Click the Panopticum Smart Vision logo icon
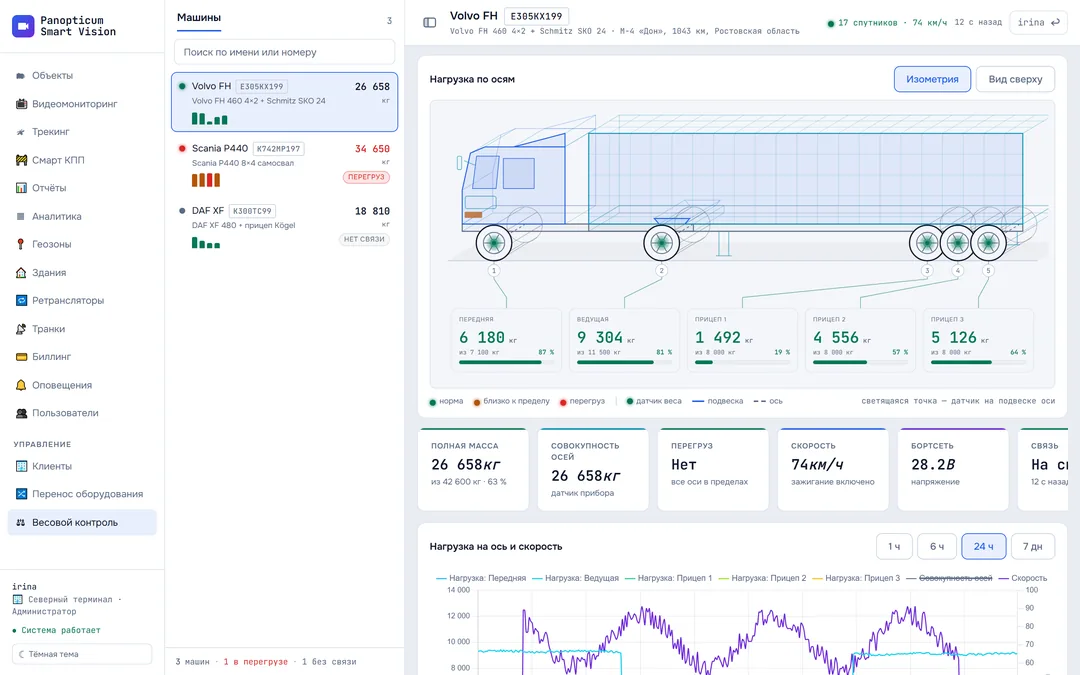The image size is (1080, 675). pos(23,26)
